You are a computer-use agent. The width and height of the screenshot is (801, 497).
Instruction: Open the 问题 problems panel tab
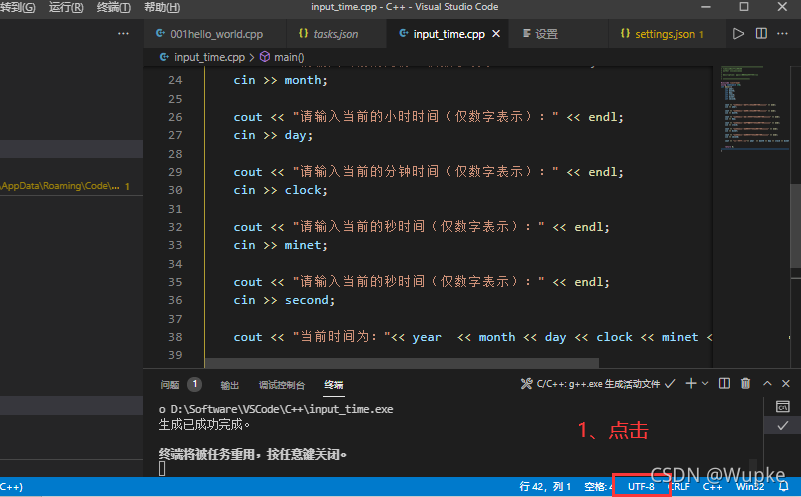tap(170, 385)
